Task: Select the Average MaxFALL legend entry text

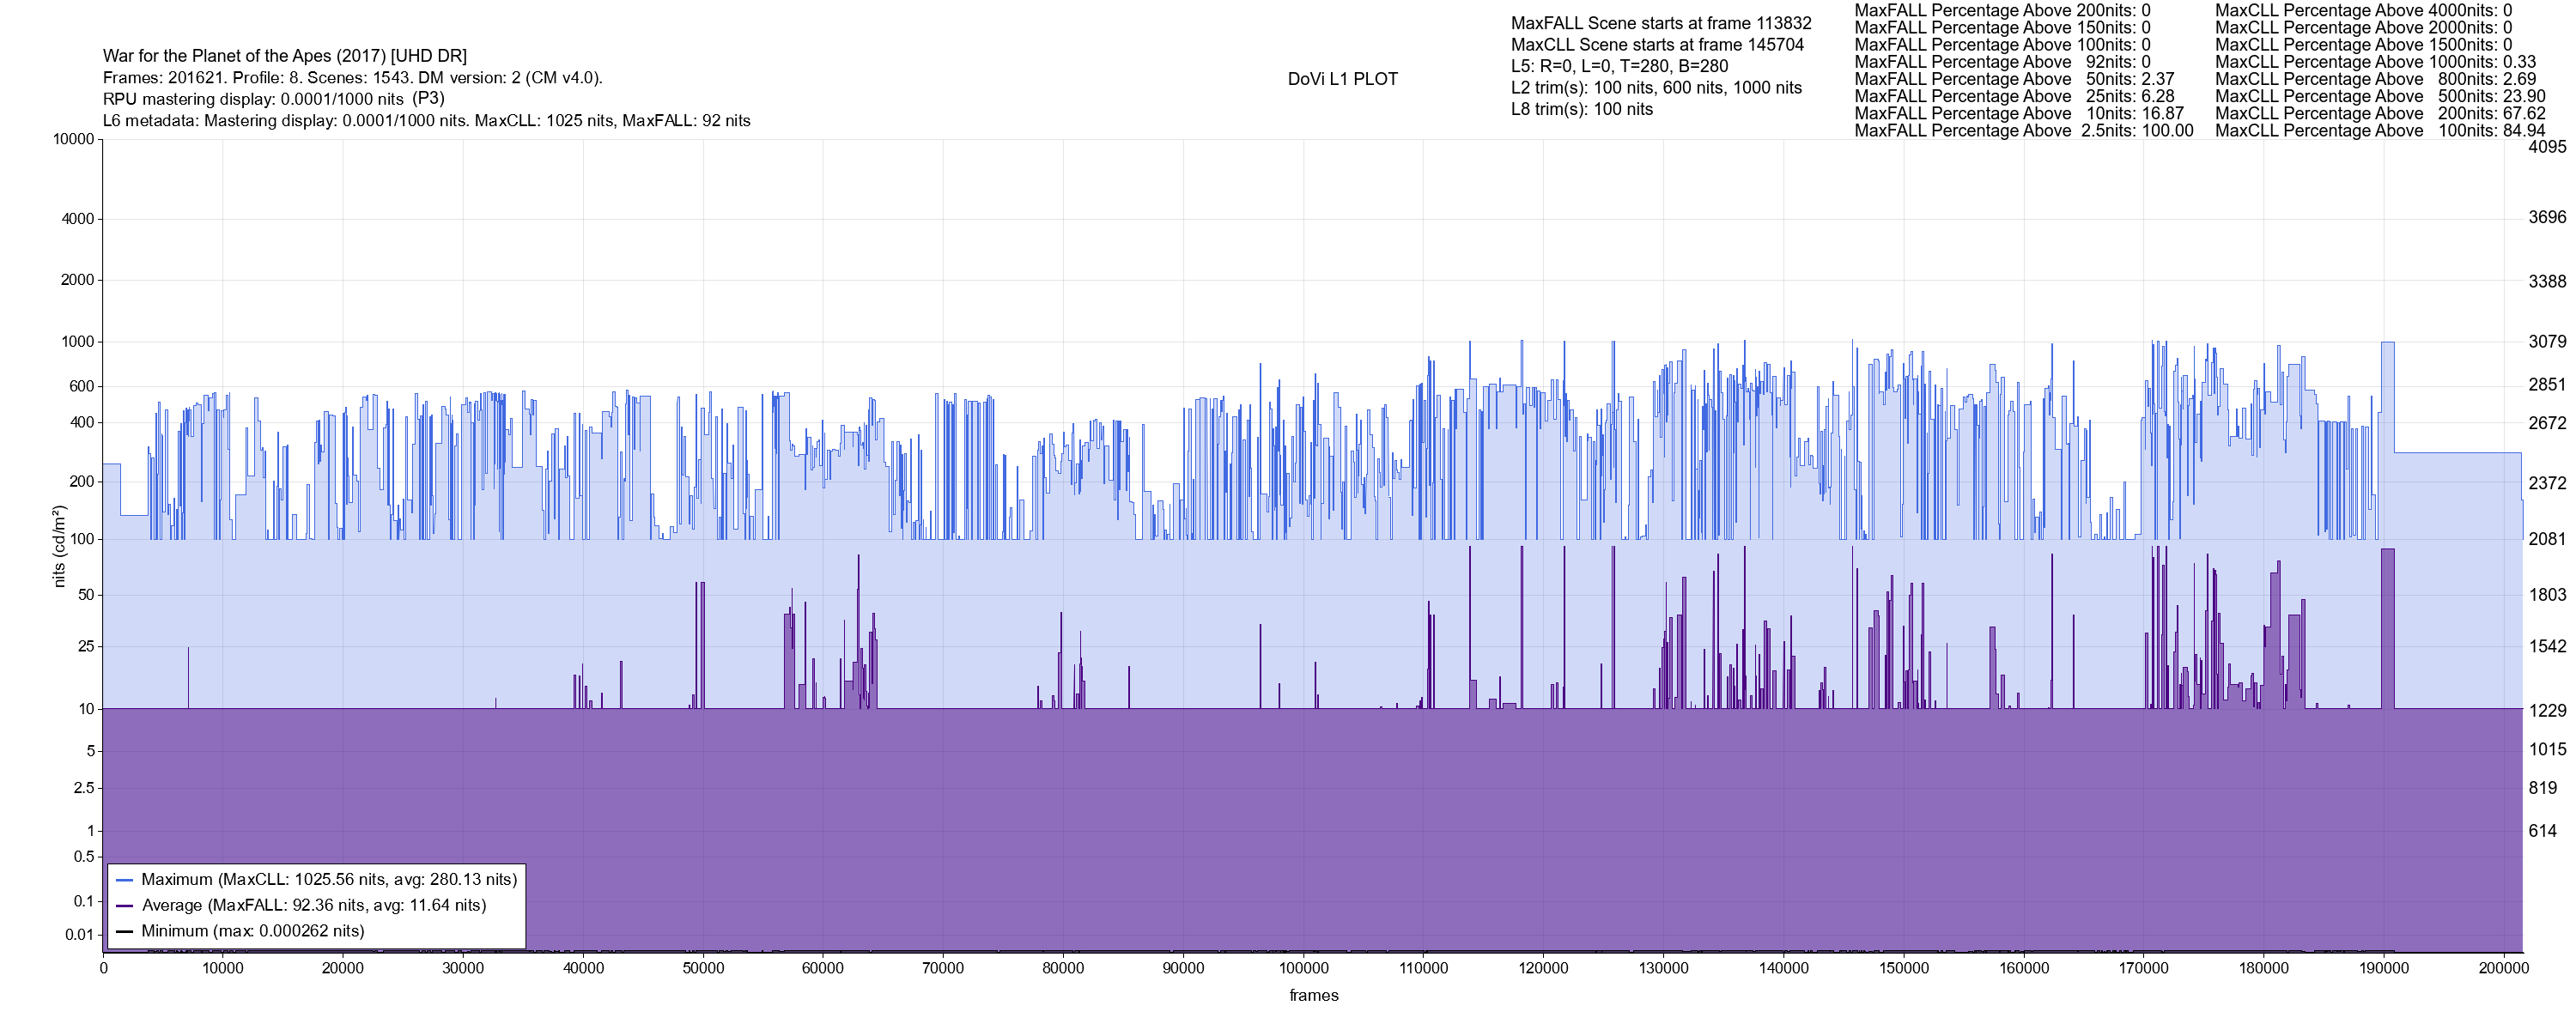Action: point(314,906)
